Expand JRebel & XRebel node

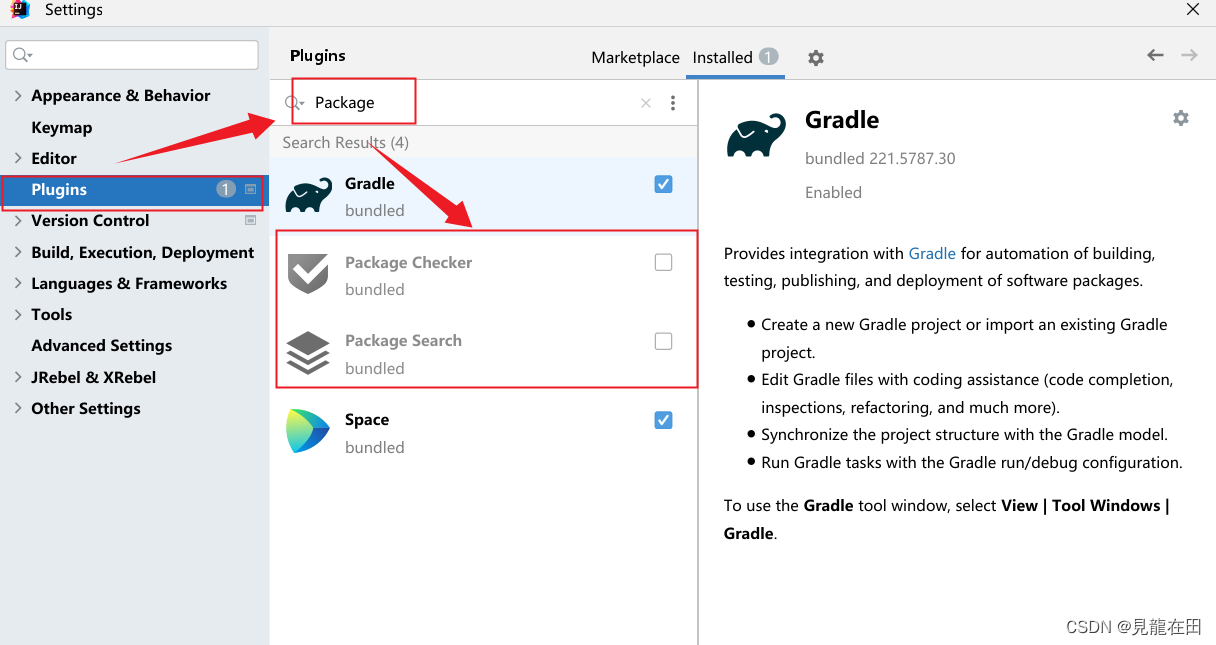click(18, 377)
